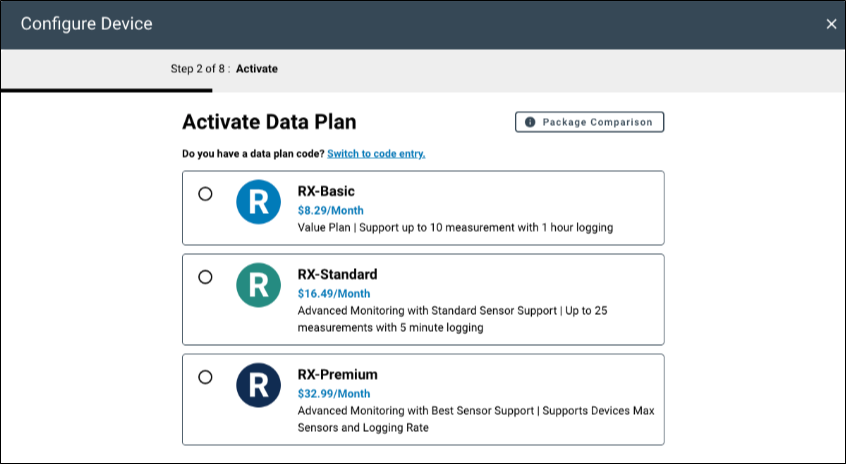Click the navy RX-Premium plan logo
Viewport: 846px width, 464px height.
click(260, 386)
